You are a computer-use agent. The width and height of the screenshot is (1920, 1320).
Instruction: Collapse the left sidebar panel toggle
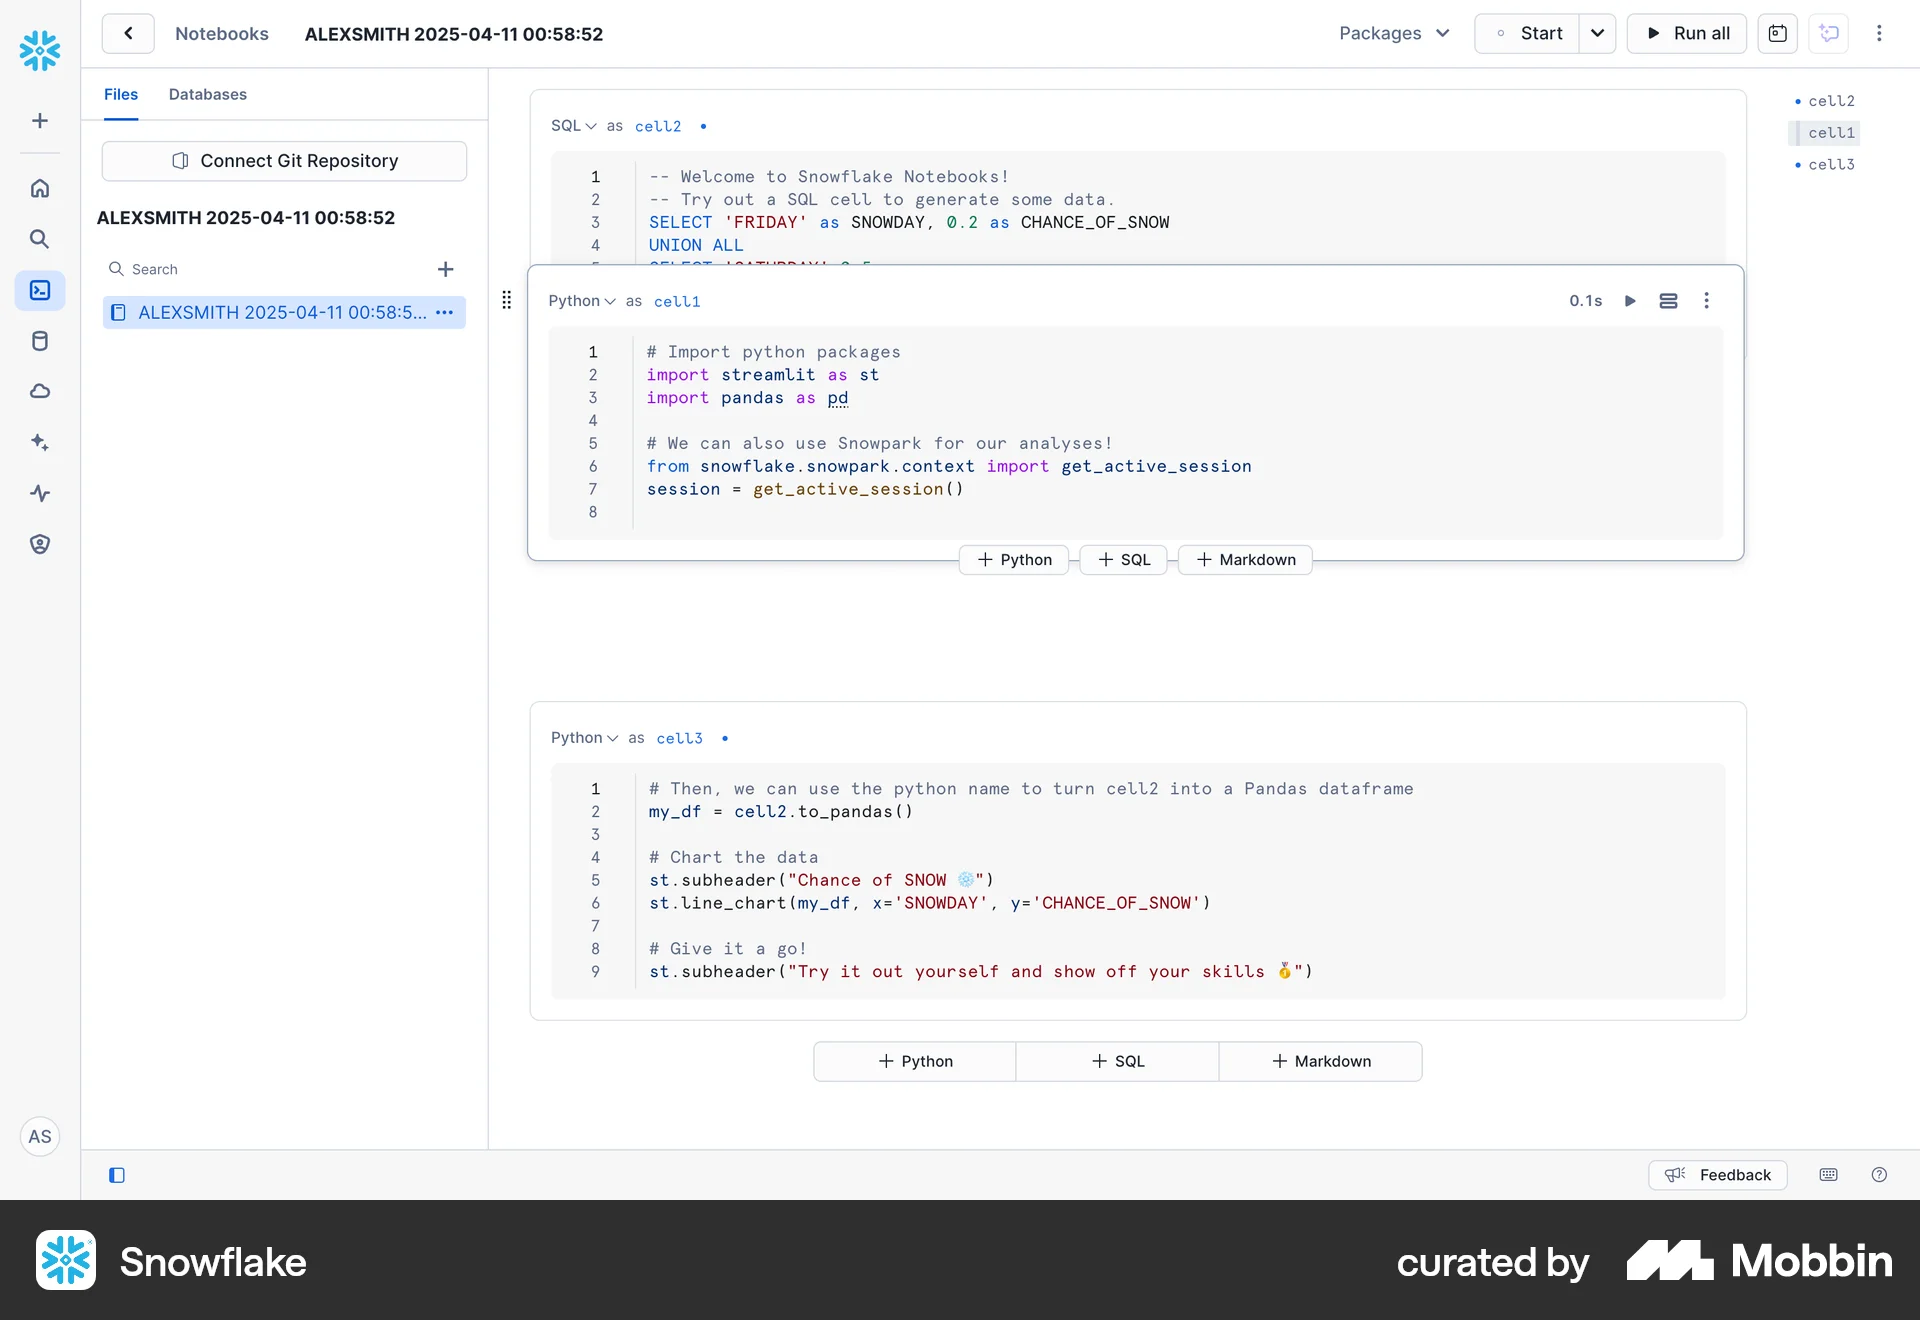(x=116, y=1175)
